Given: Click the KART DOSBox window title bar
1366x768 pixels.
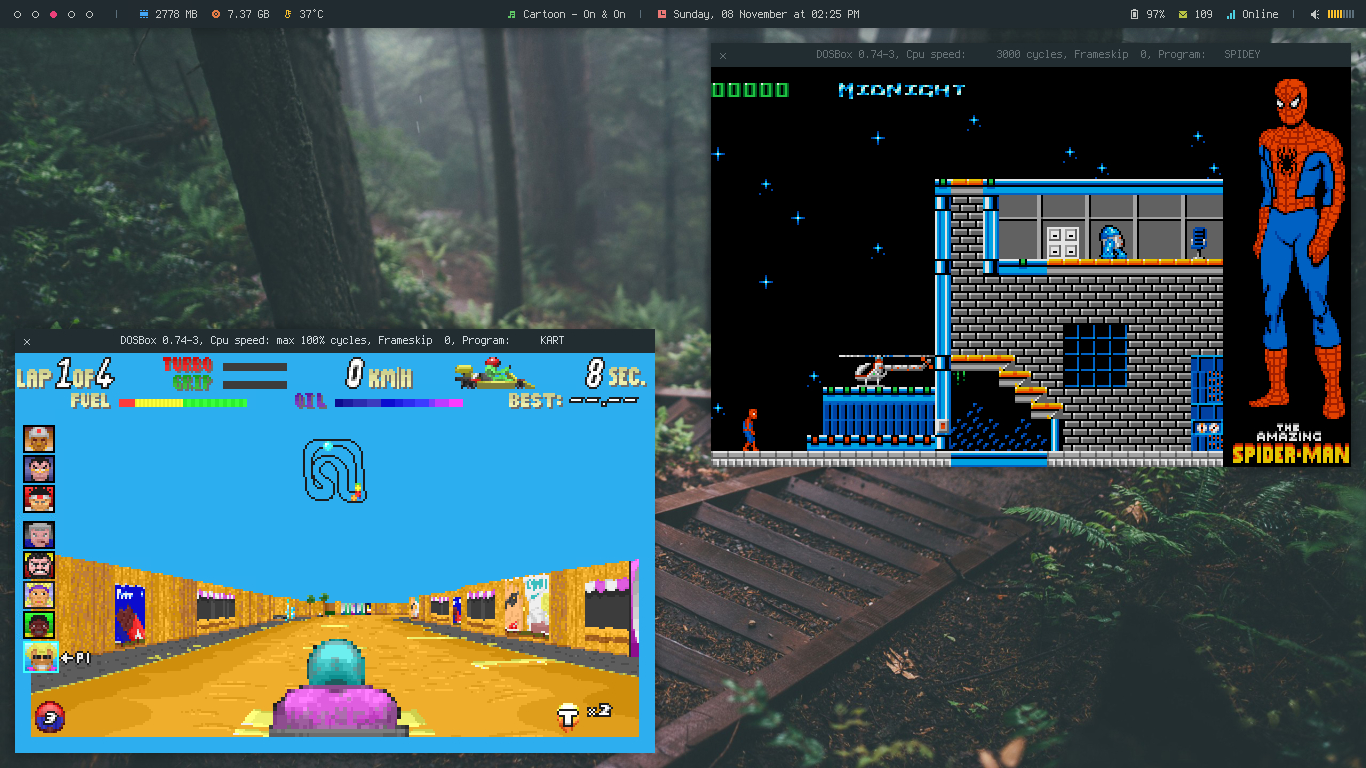Looking at the screenshot, I should [335, 340].
